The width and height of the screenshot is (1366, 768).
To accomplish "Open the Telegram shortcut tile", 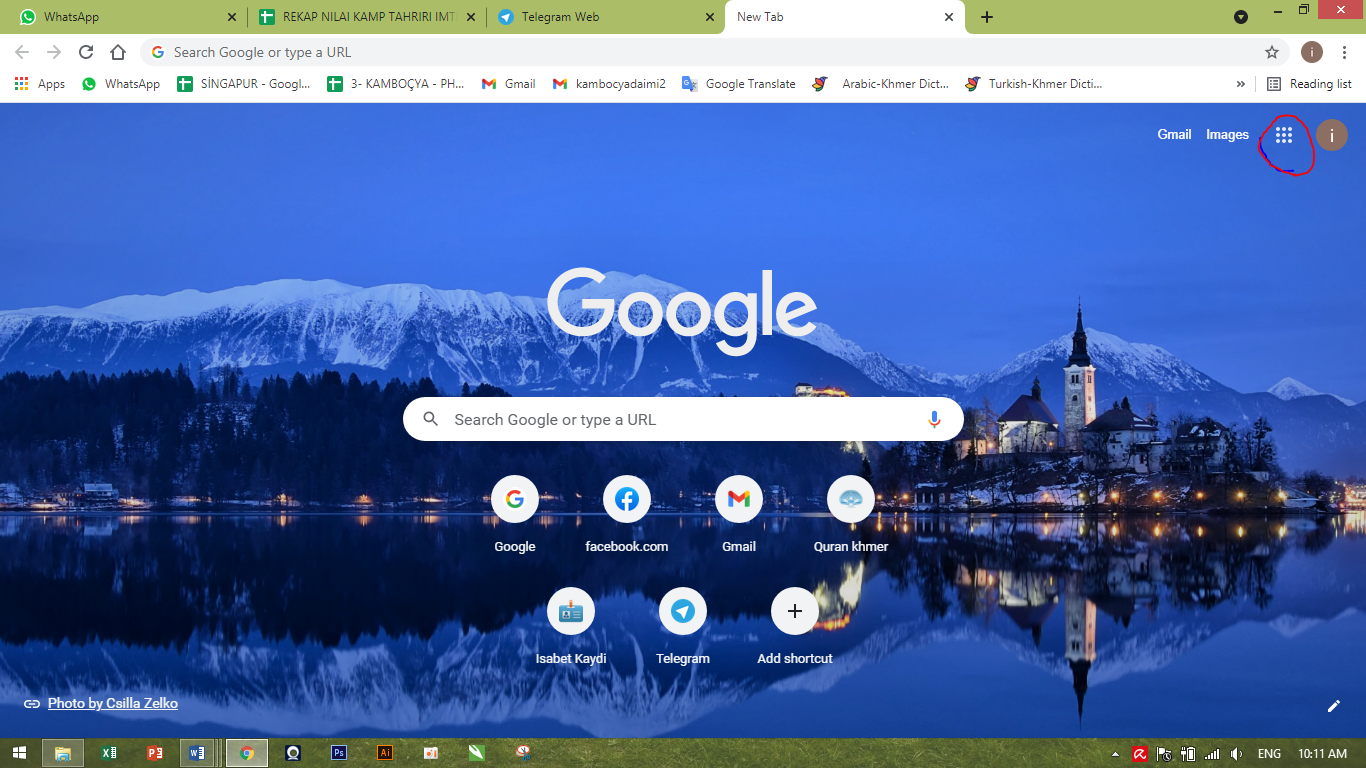I will click(x=683, y=611).
